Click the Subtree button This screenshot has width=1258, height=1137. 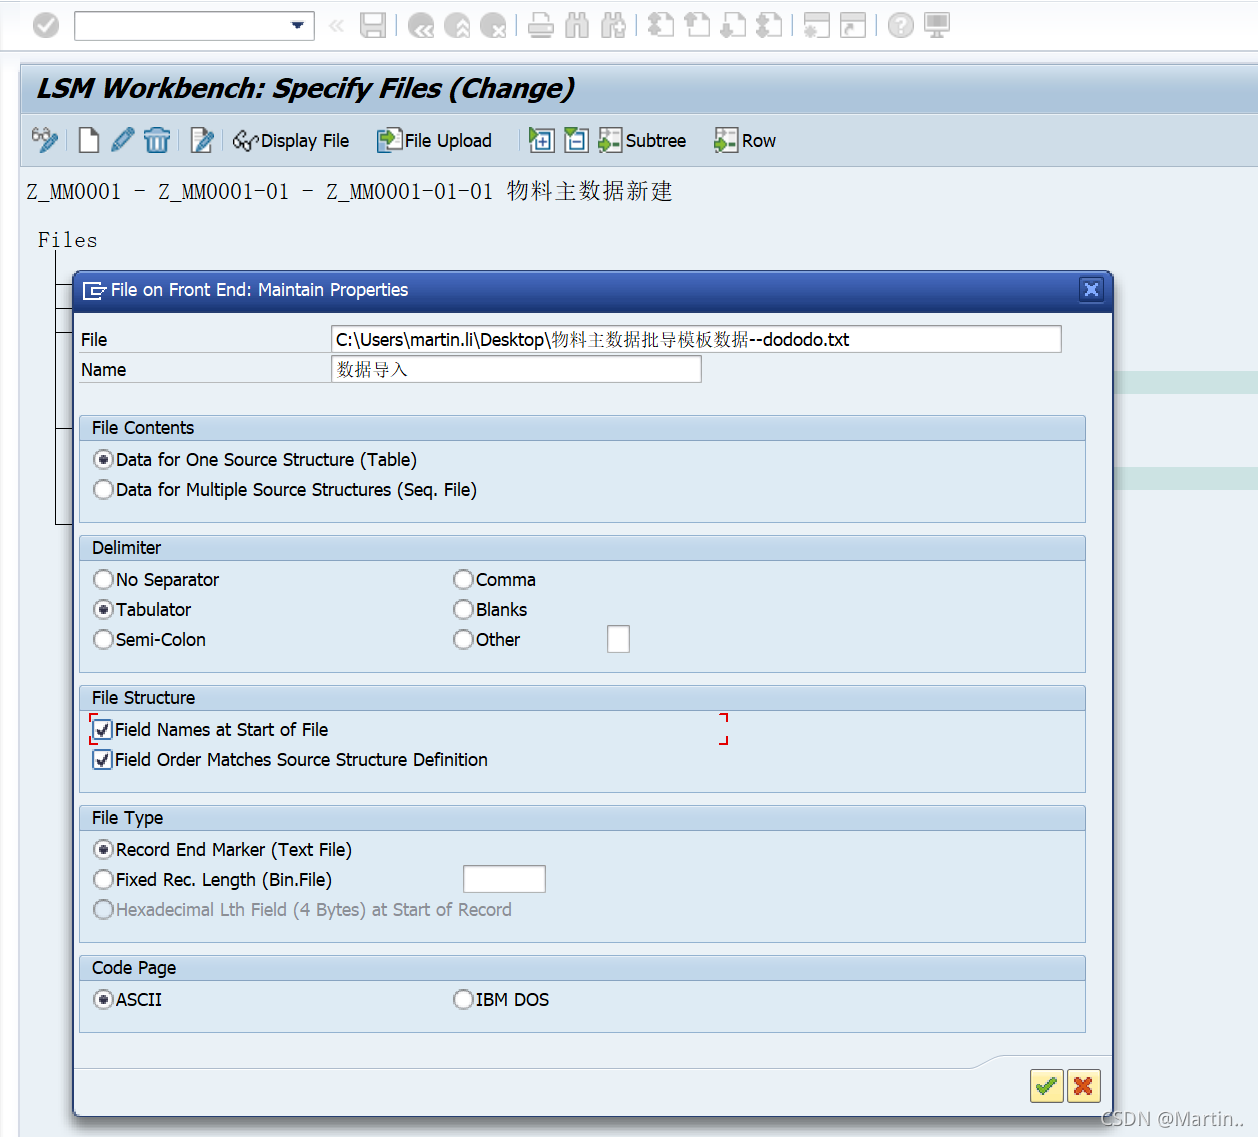642,141
